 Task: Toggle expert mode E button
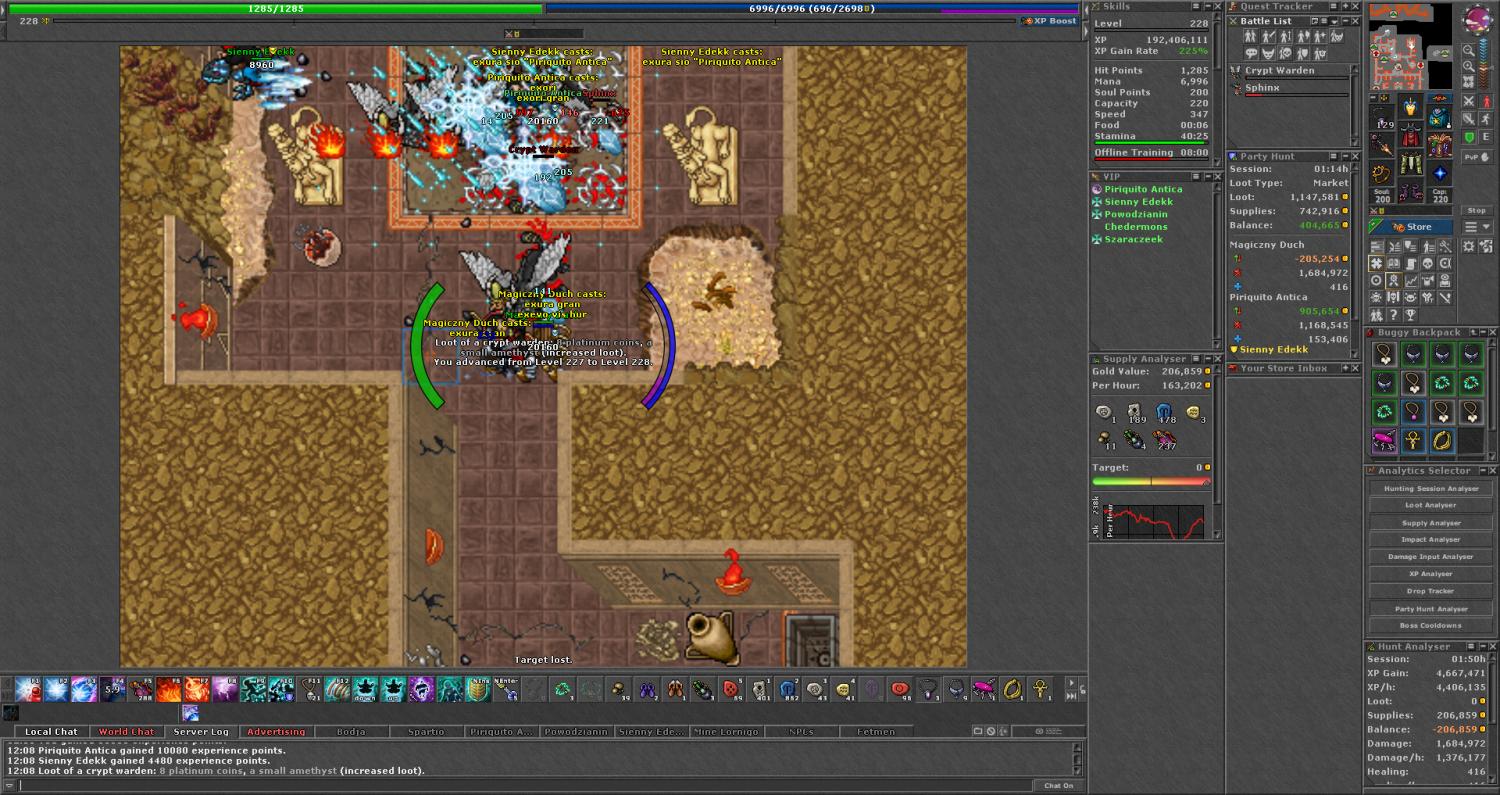[1485, 137]
